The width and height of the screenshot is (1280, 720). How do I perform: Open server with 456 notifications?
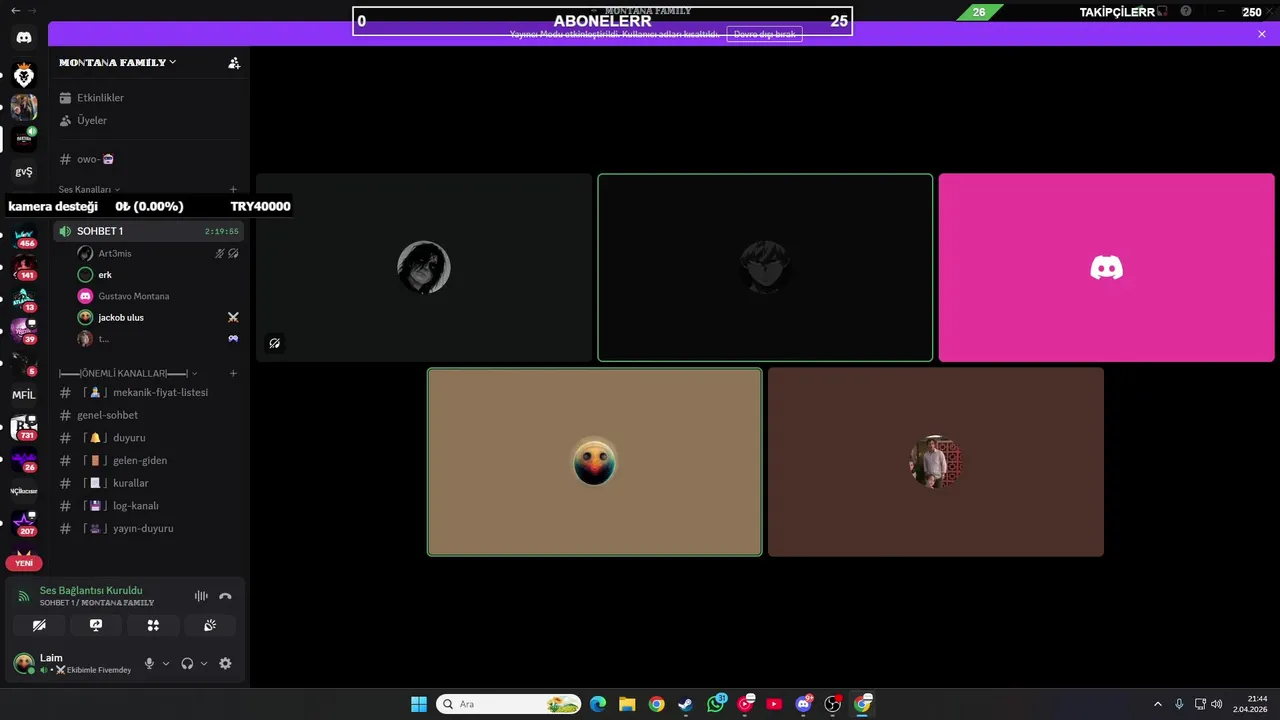tap(24, 238)
